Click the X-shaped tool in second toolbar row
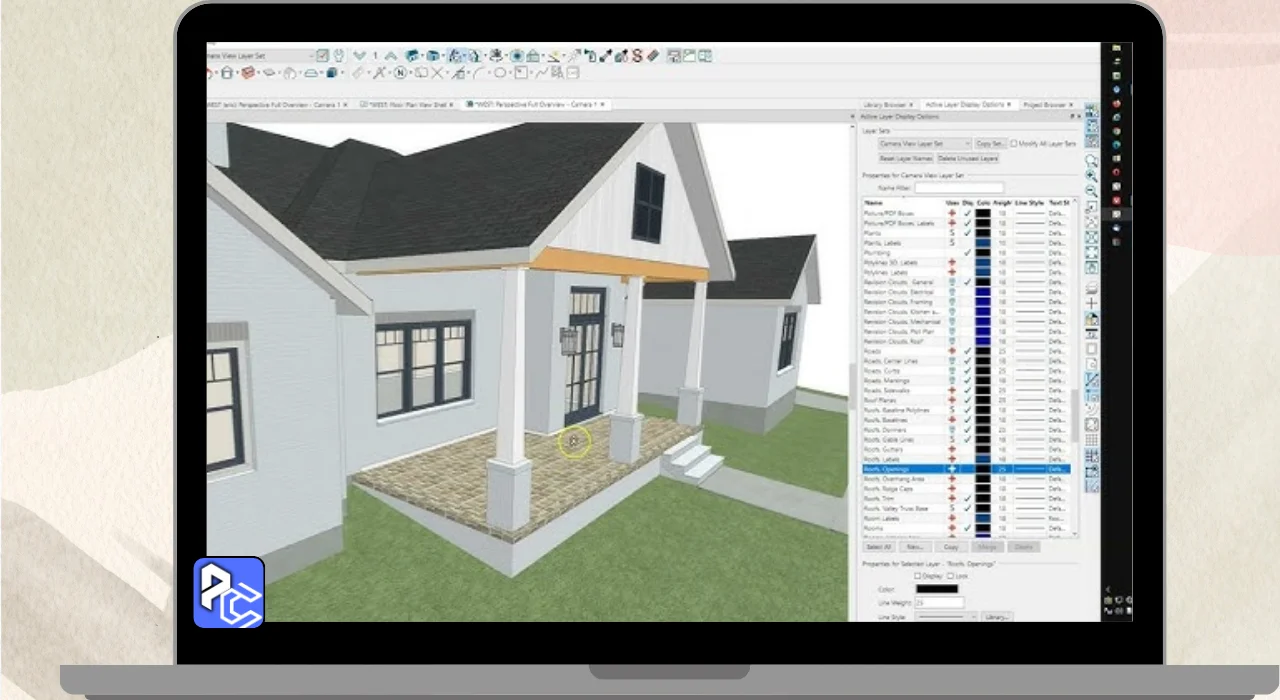 437,72
